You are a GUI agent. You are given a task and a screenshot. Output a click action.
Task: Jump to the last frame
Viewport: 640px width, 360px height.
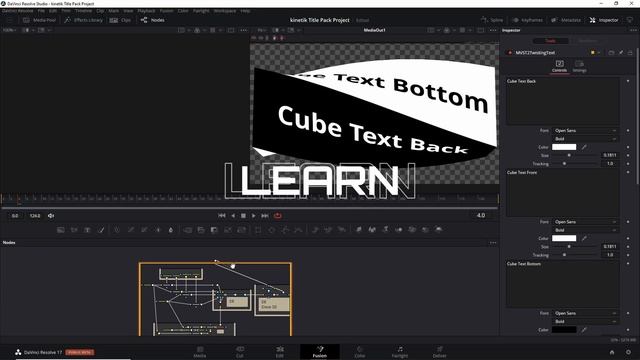pyautogui.click(x=265, y=216)
